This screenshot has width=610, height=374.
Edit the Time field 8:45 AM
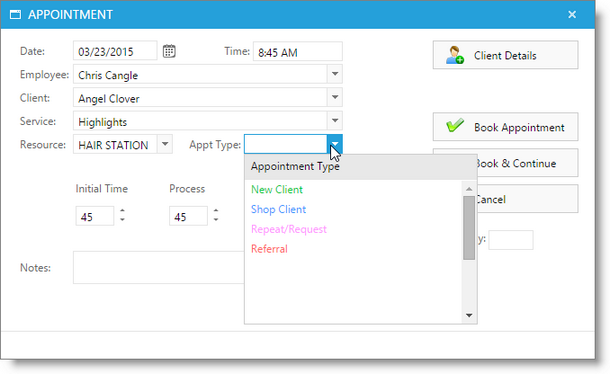click(x=298, y=51)
